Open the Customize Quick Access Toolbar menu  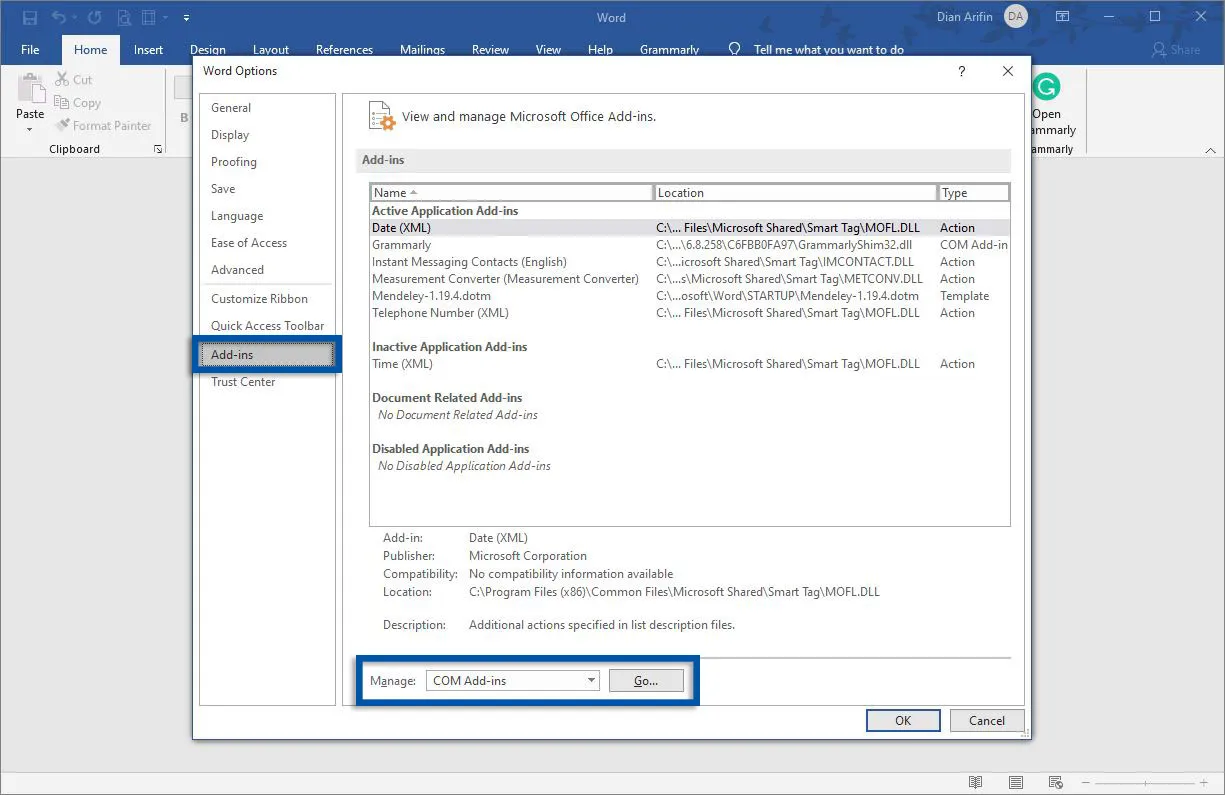point(185,18)
